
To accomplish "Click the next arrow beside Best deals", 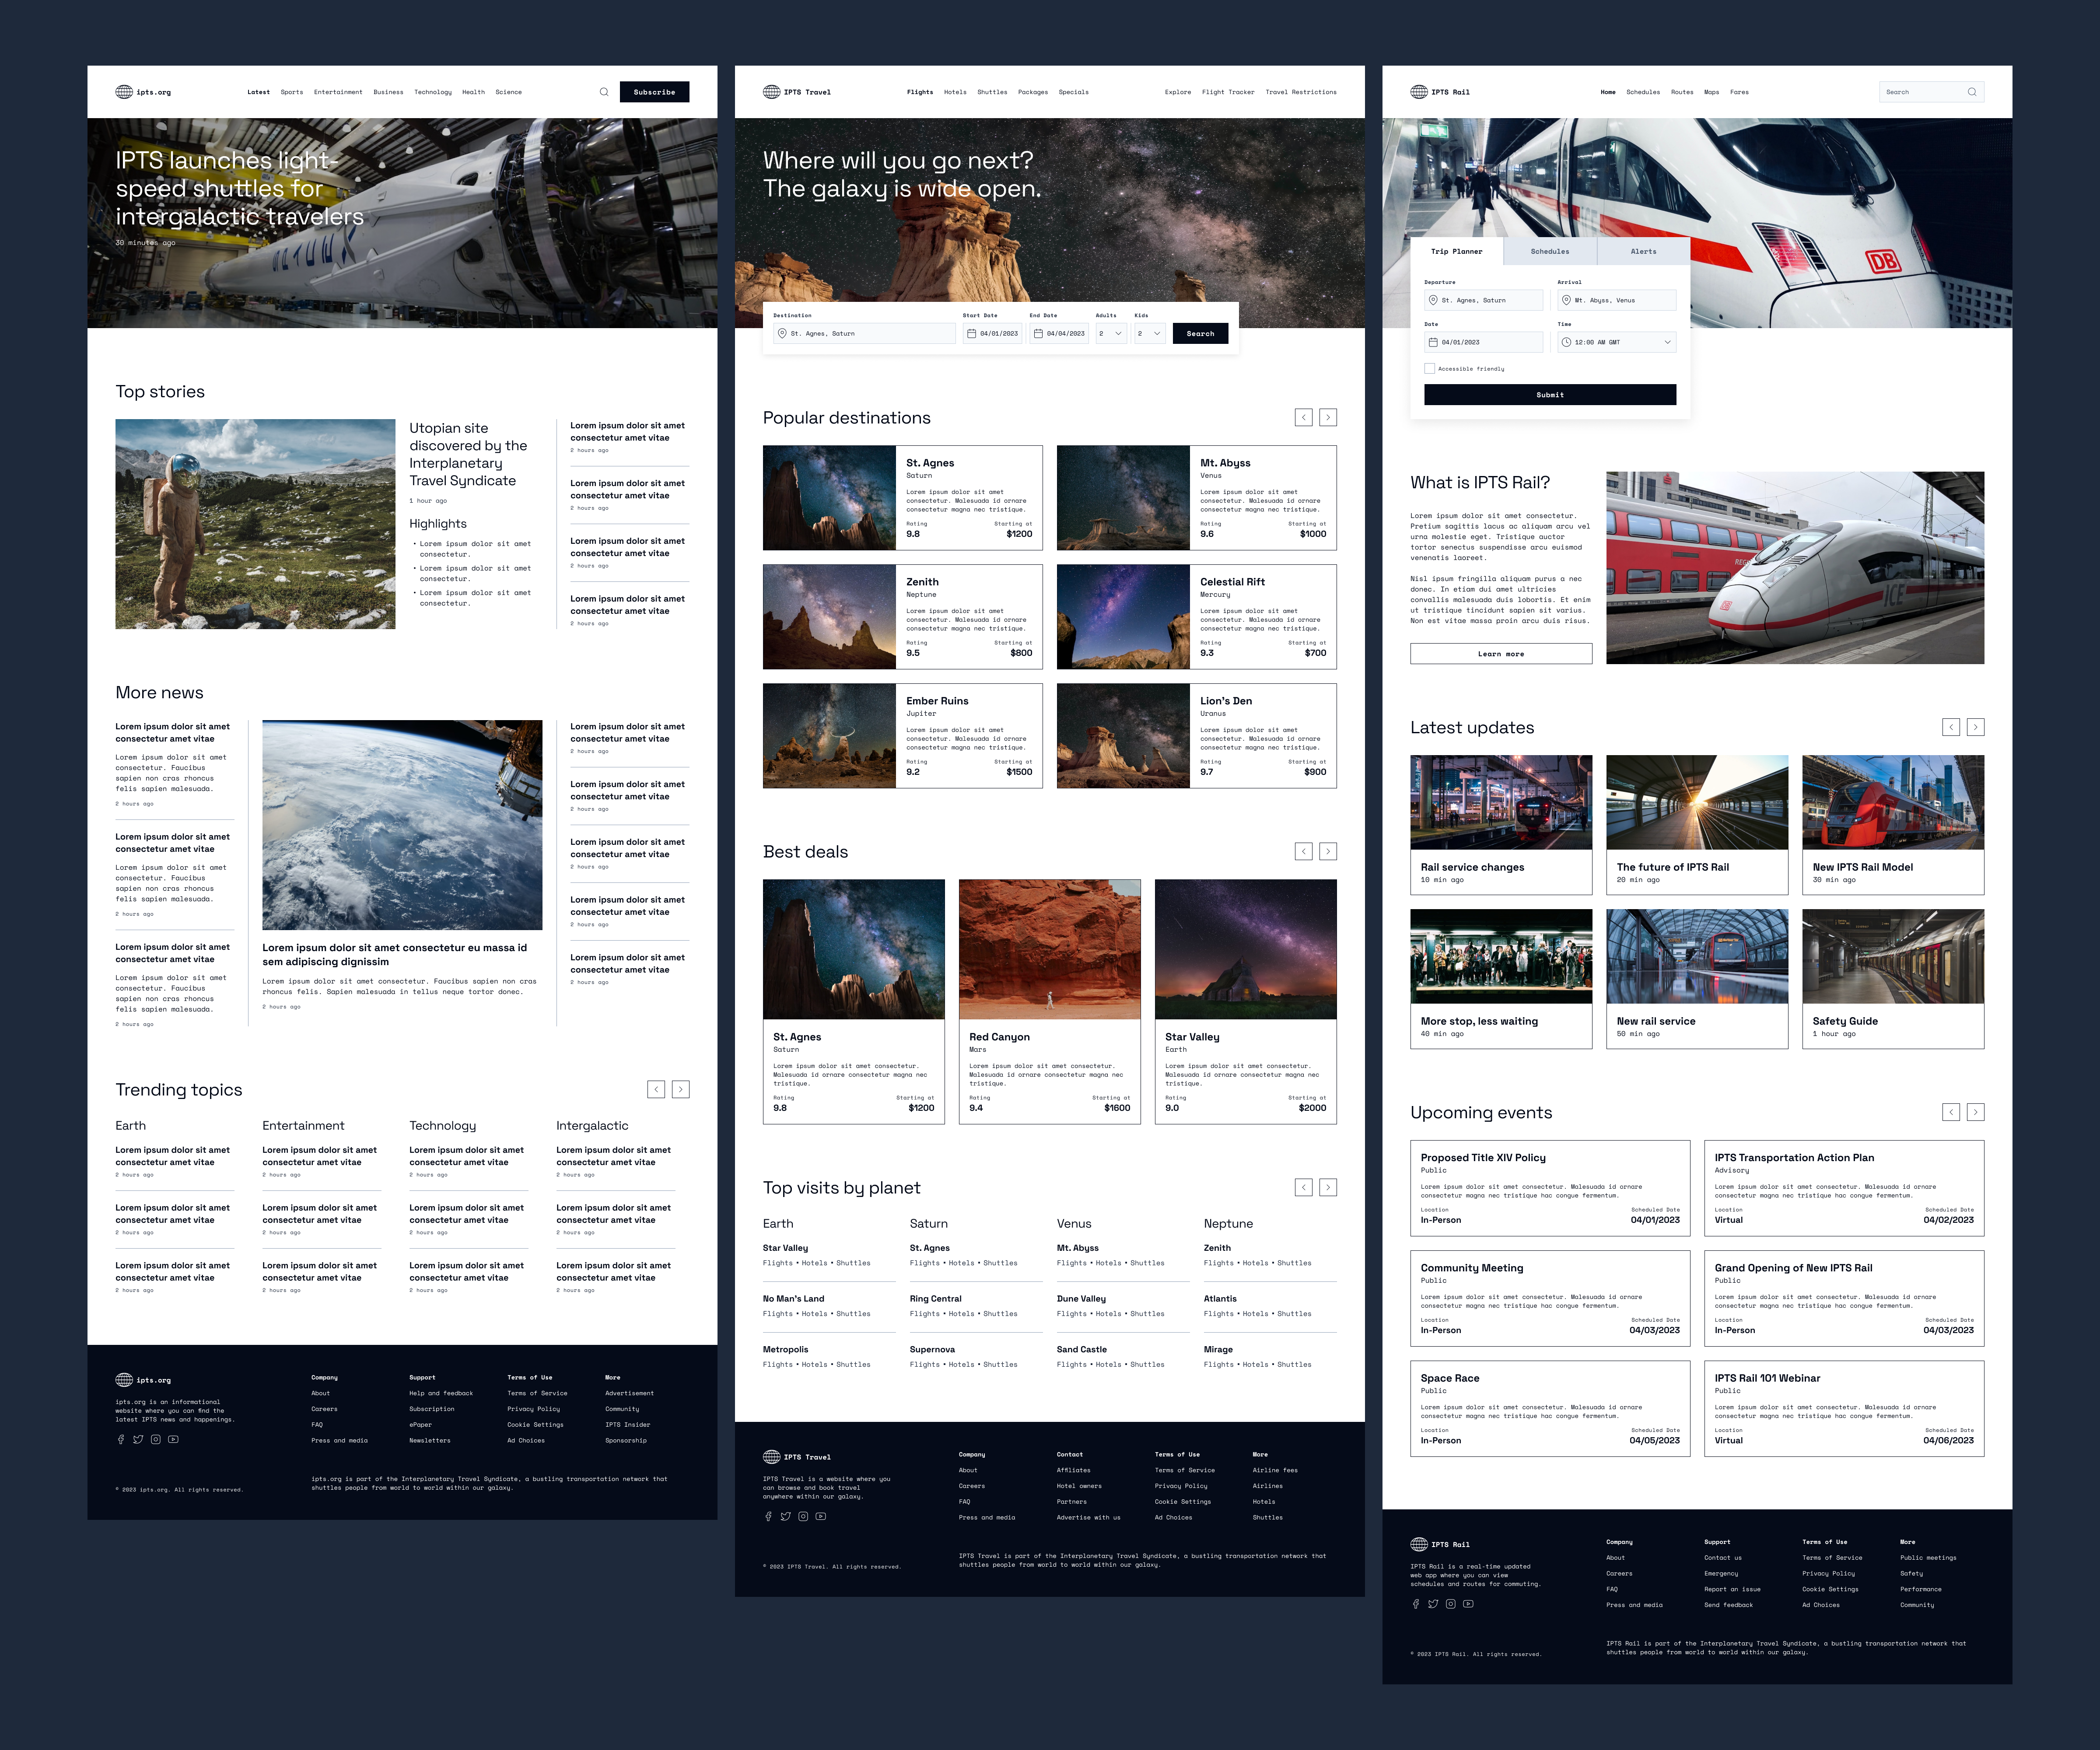I will (x=1328, y=852).
